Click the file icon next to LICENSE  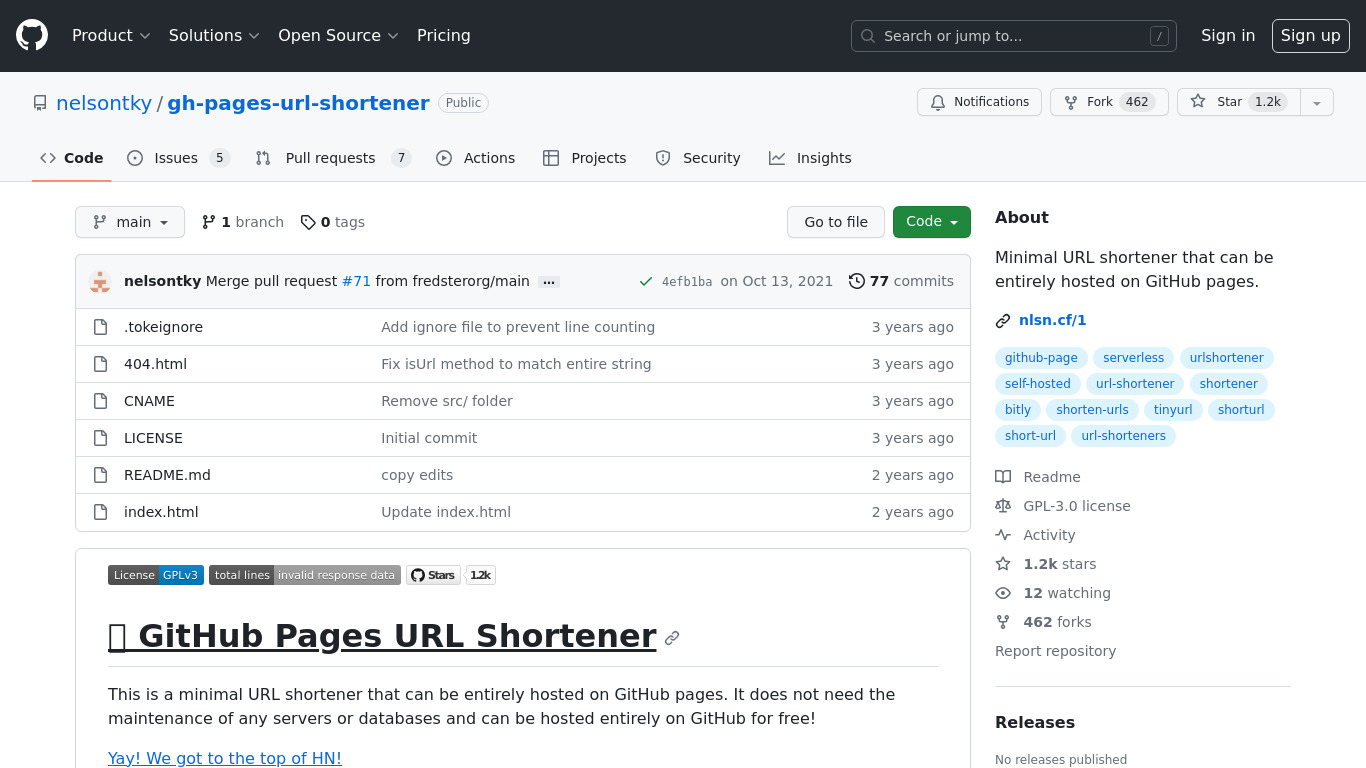pyautogui.click(x=100, y=438)
